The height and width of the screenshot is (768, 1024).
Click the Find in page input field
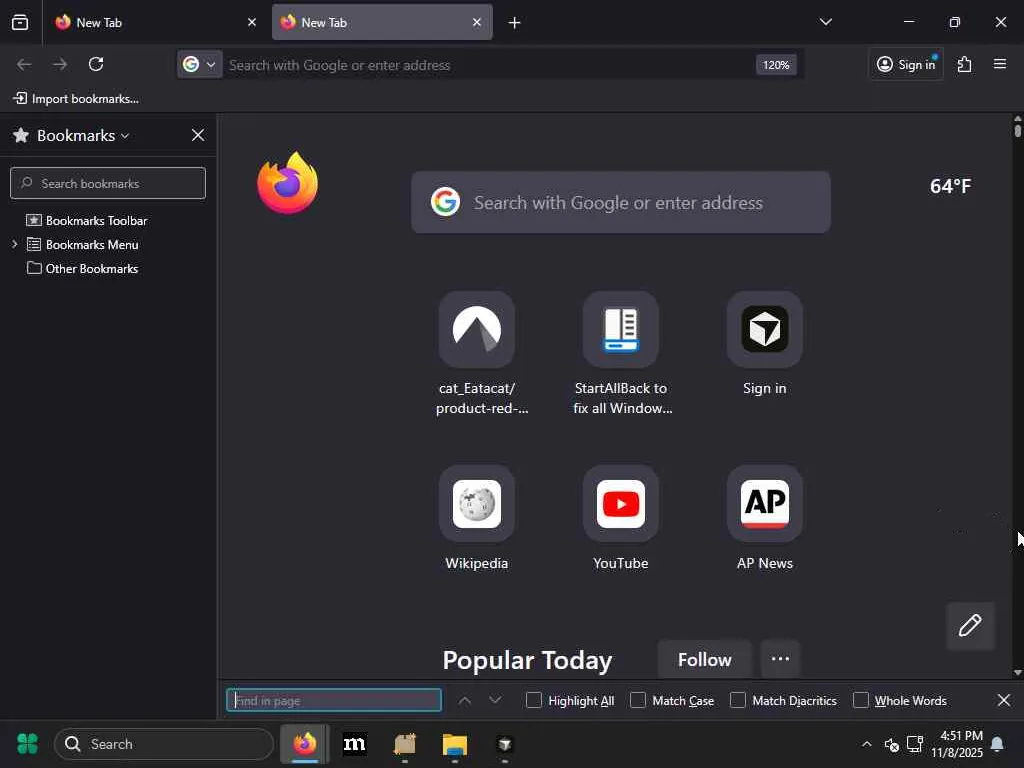334,700
